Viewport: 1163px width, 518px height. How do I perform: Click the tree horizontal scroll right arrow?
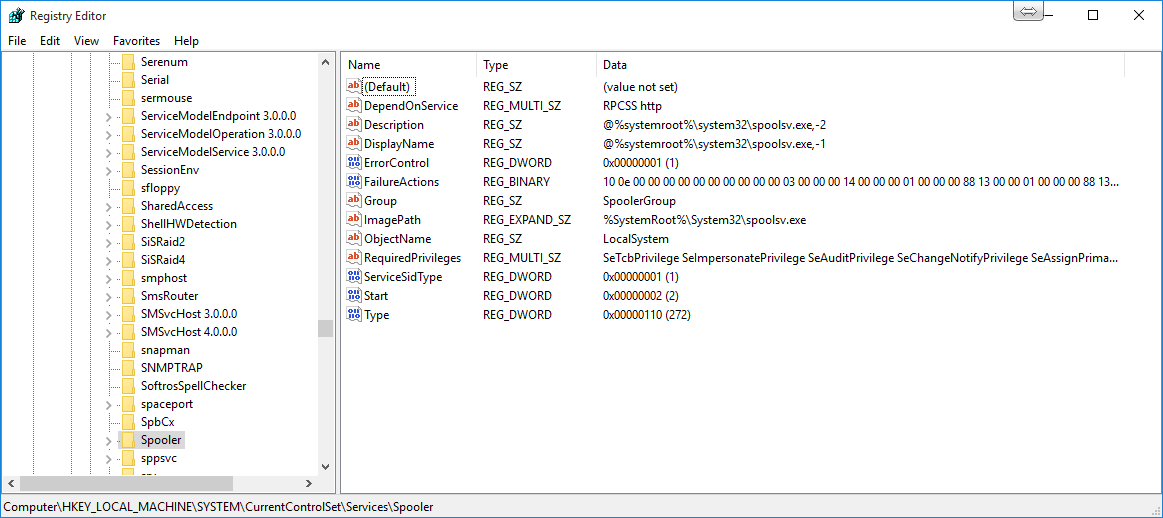310,483
